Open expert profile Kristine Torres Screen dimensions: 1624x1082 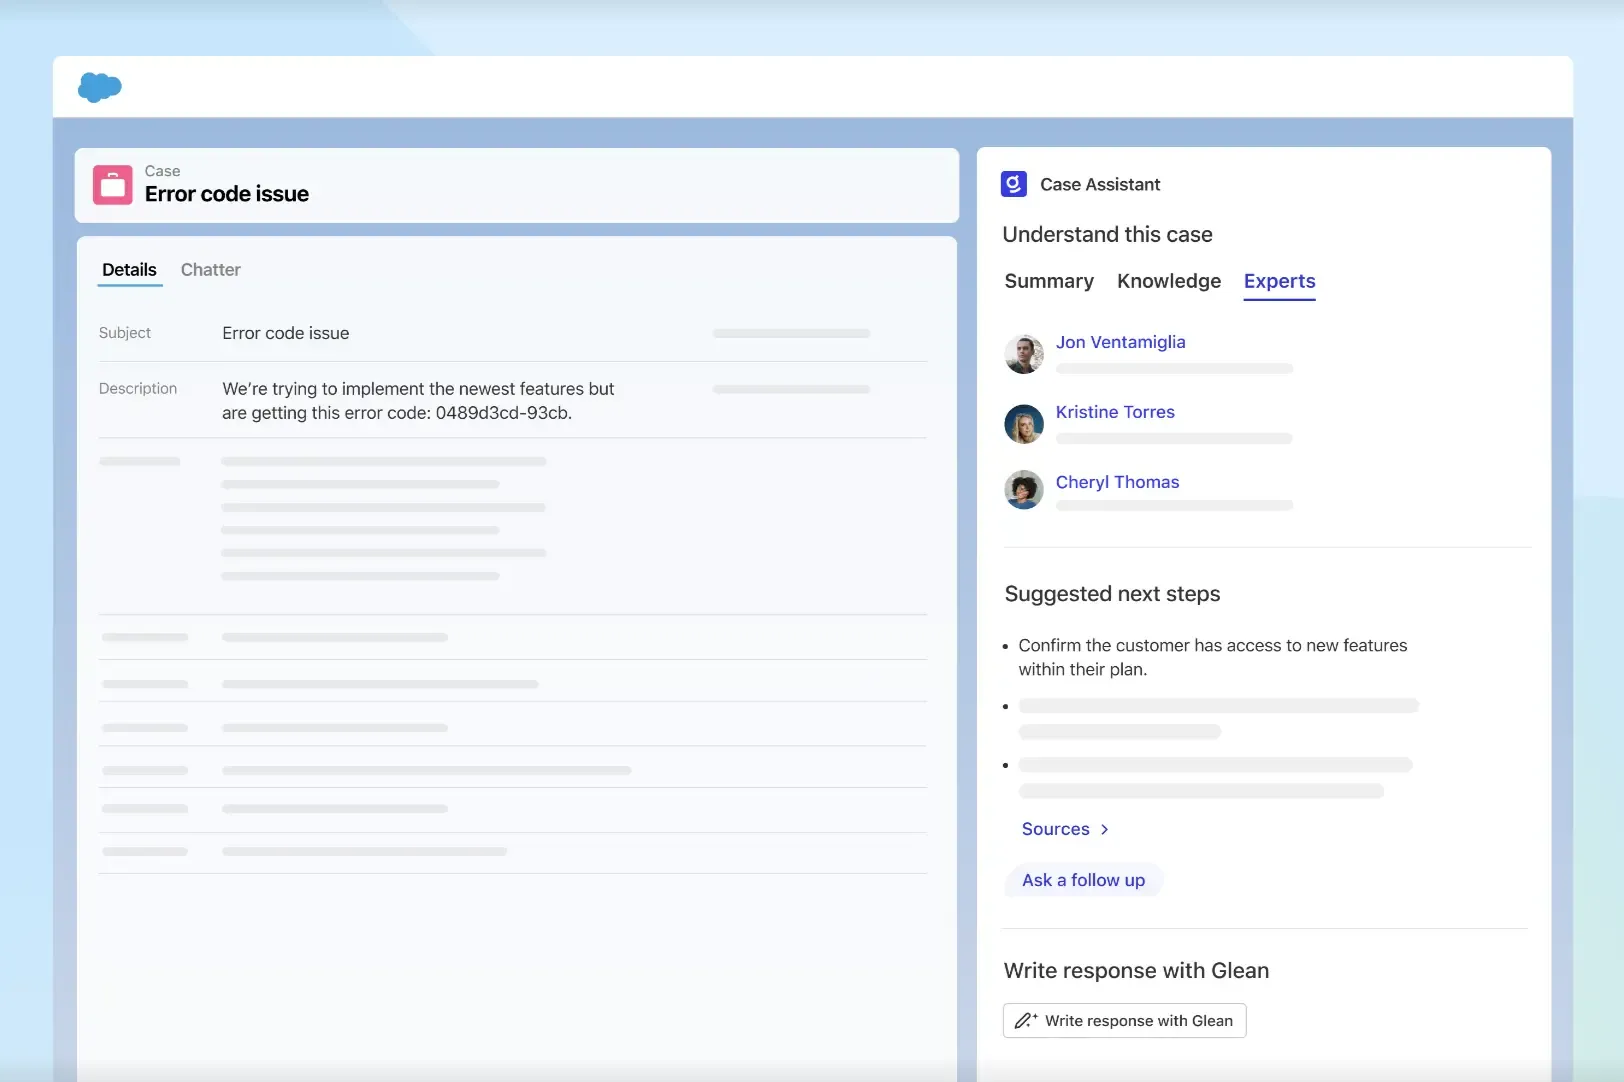click(x=1115, y=412)
